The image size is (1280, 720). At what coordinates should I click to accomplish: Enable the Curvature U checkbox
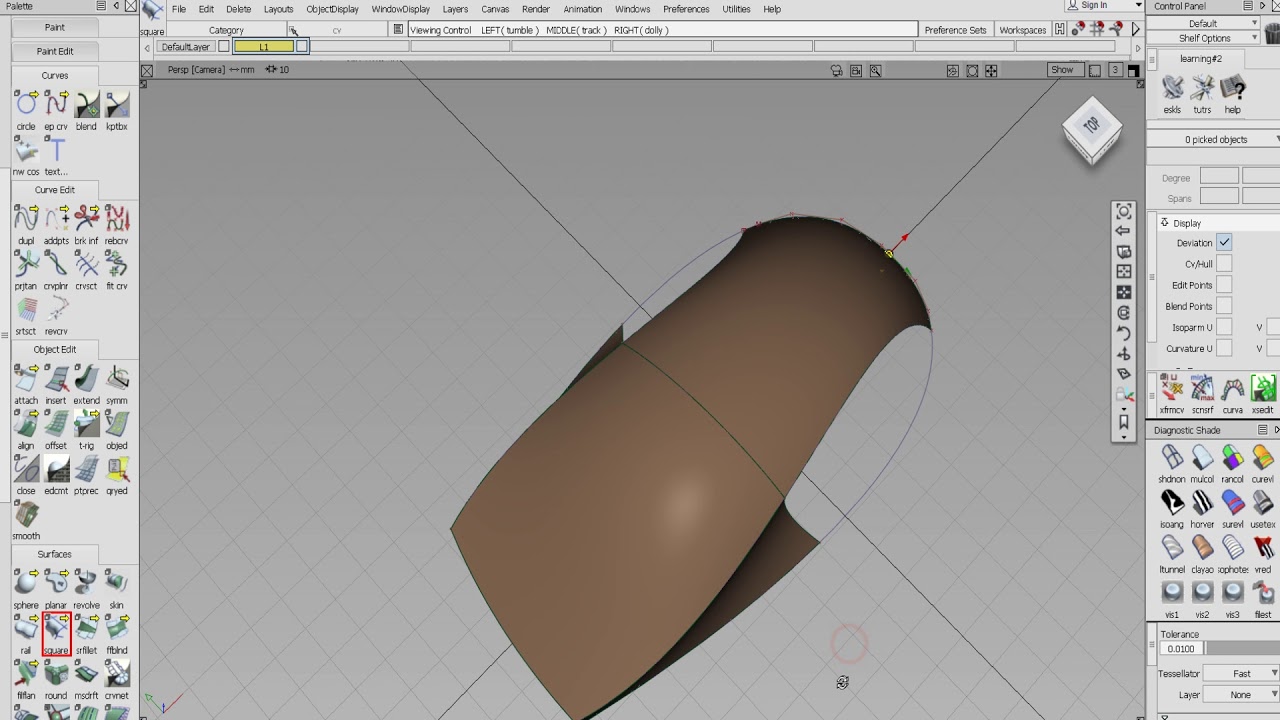pos(1224,348)
